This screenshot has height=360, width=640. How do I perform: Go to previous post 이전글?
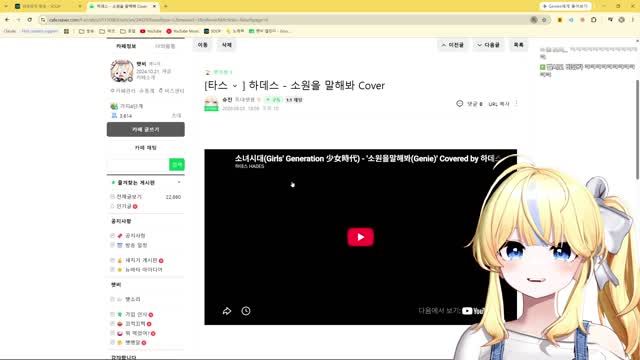[453, 45]
